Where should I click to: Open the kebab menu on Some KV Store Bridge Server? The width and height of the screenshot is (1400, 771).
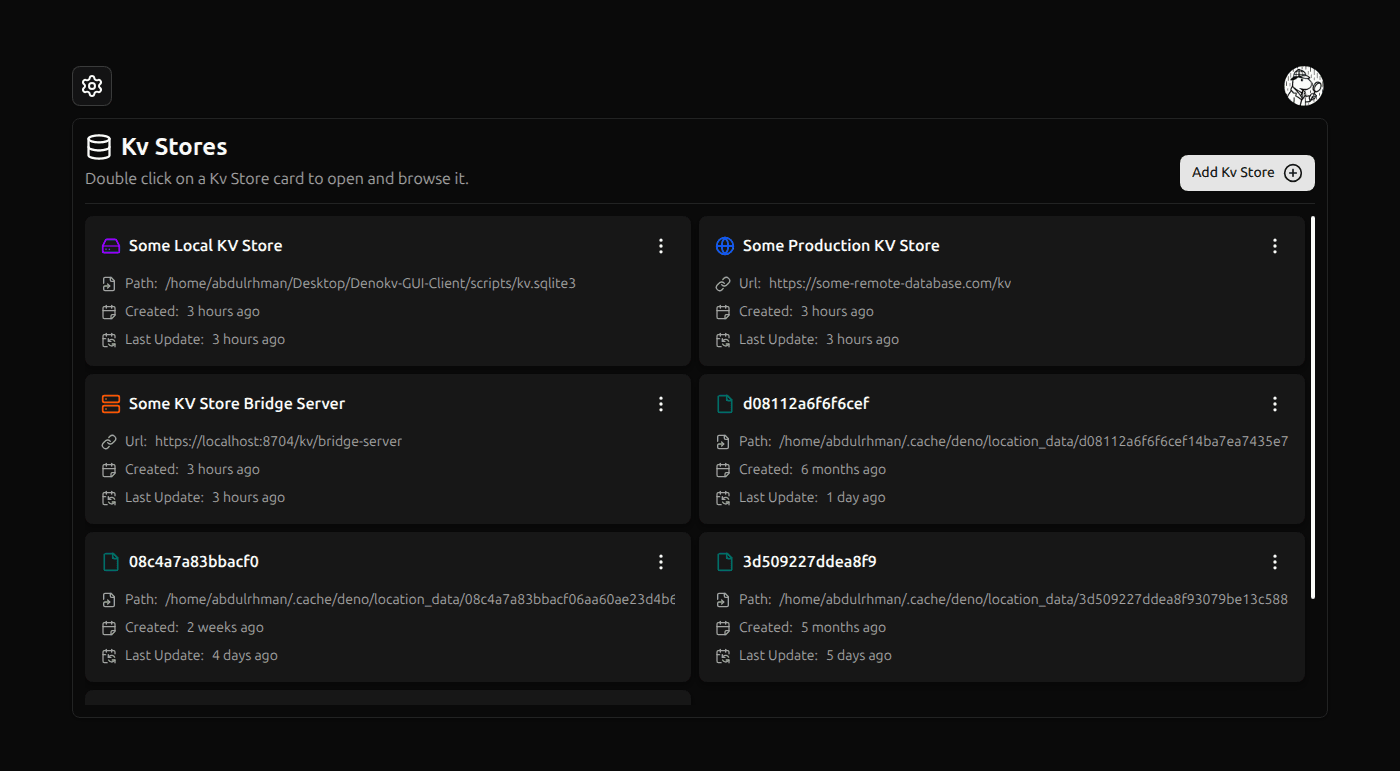pos(661,403)
